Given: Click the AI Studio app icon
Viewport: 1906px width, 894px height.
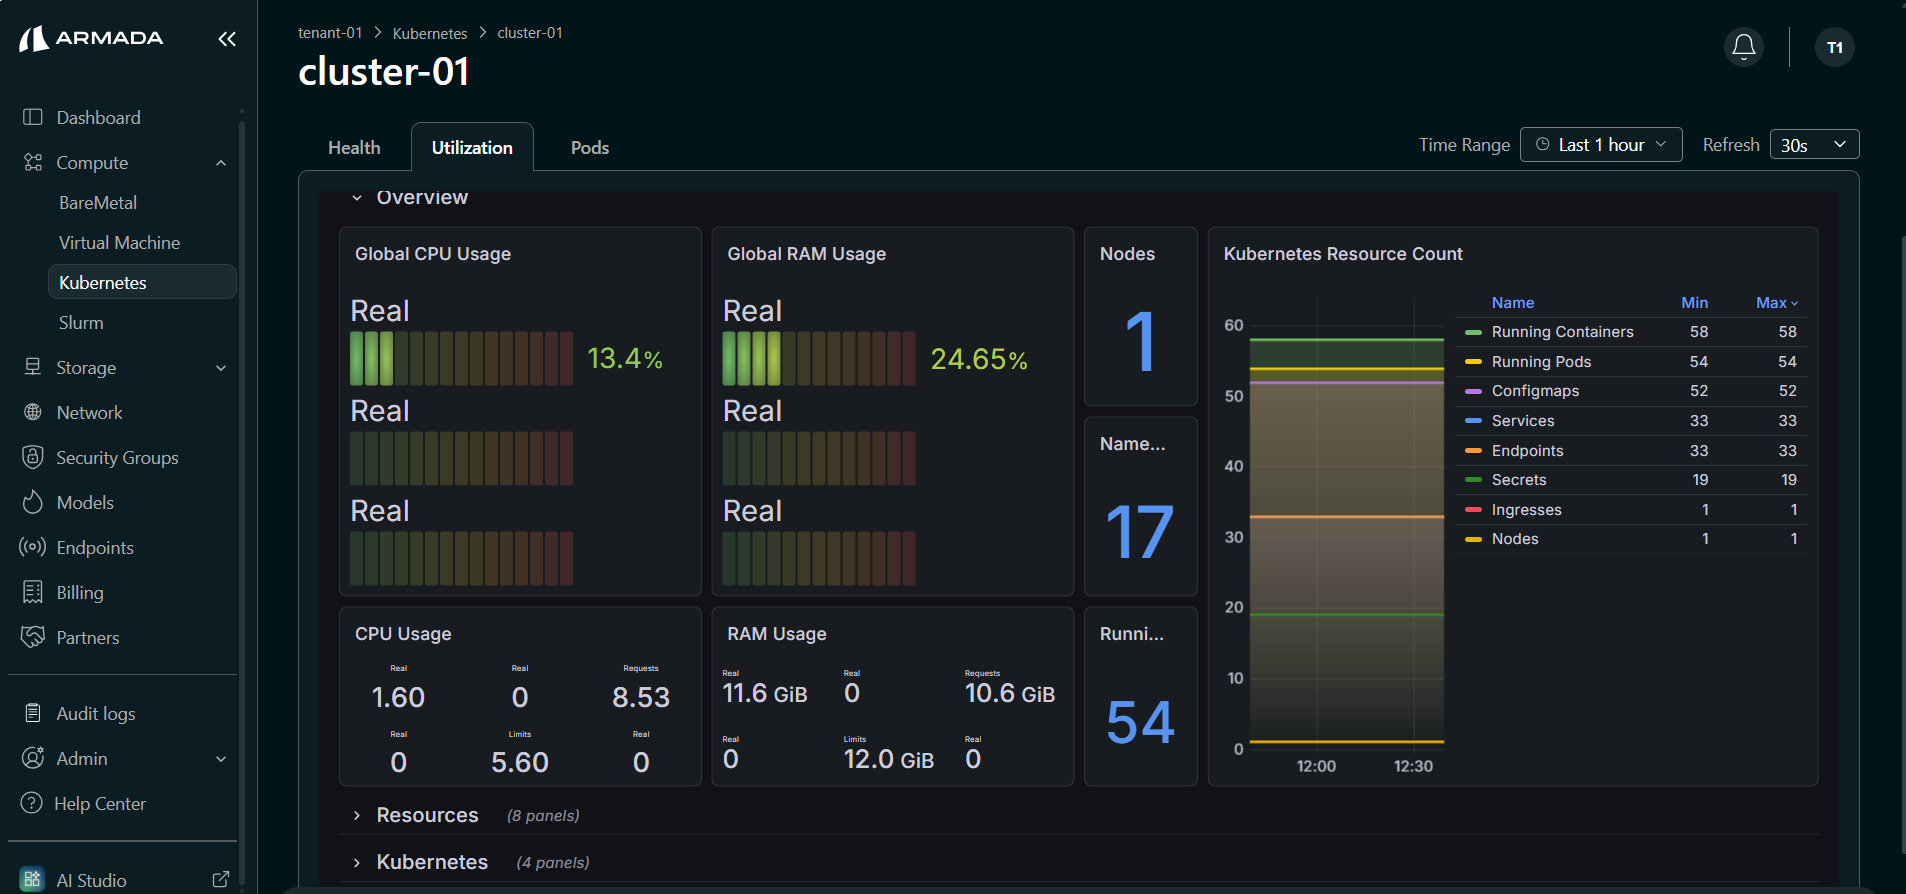Looking at the screenshot, I should point(32,879).
